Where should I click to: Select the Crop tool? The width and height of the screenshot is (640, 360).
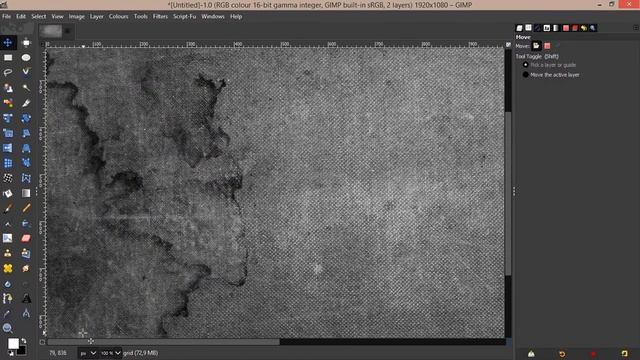coord(26,103)
